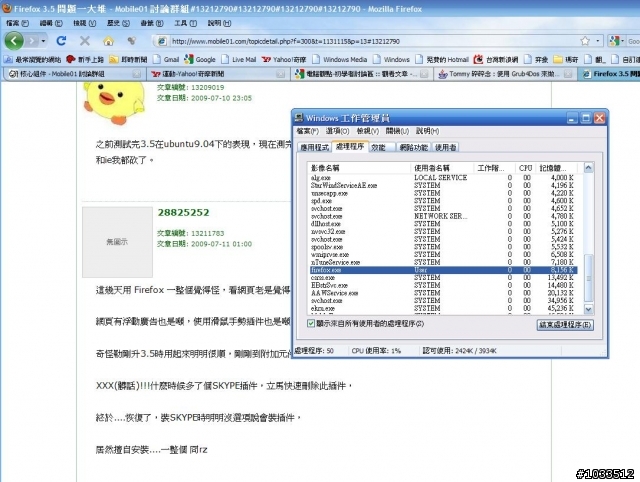Open Task Manager 檢視 menu
The image size is (640, 482).
click(x=368, y=131)
